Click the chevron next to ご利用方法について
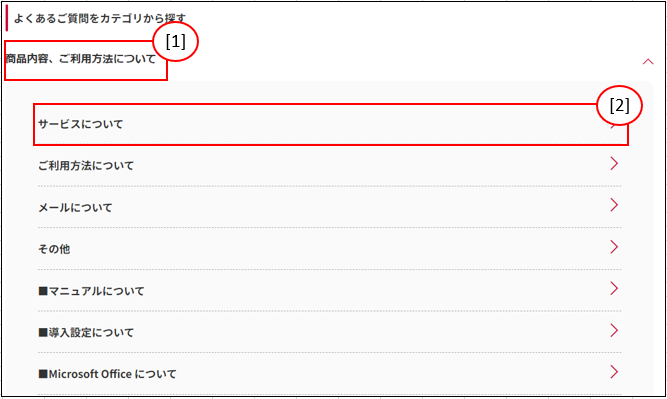Screen dimensions: 667x399 click(613, 163)
